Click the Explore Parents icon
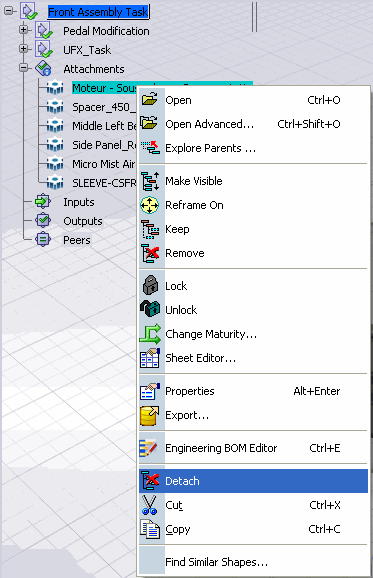 click(x=150, y=147)
